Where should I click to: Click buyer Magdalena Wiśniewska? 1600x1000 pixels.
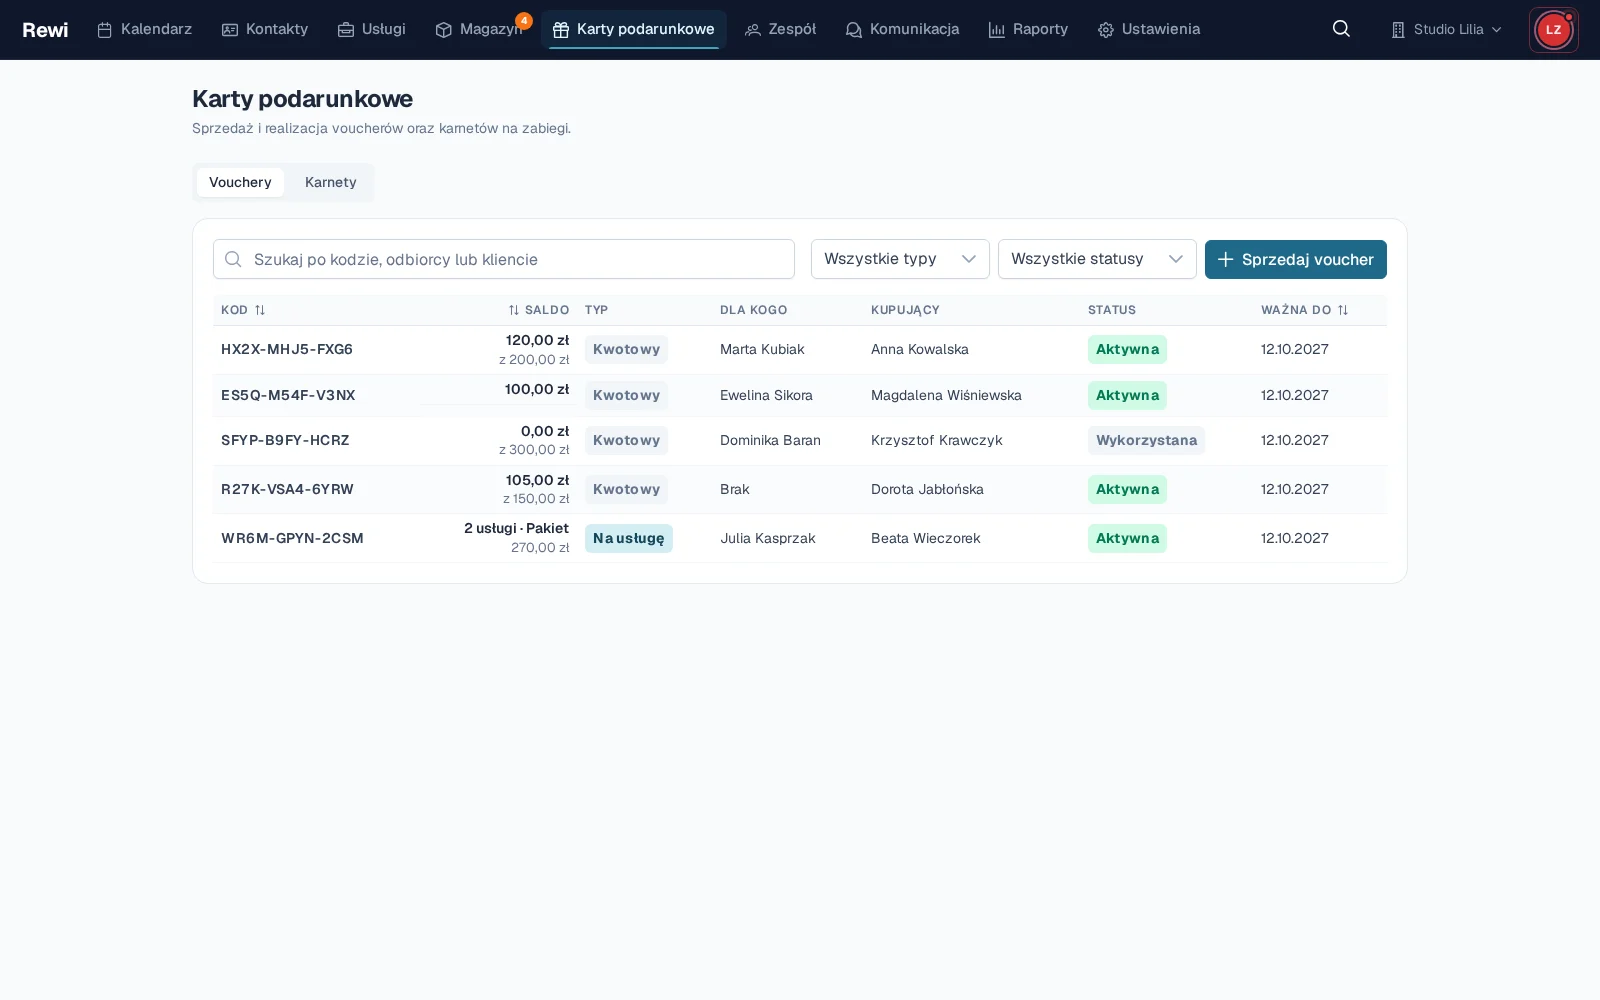tap(946, 395)
